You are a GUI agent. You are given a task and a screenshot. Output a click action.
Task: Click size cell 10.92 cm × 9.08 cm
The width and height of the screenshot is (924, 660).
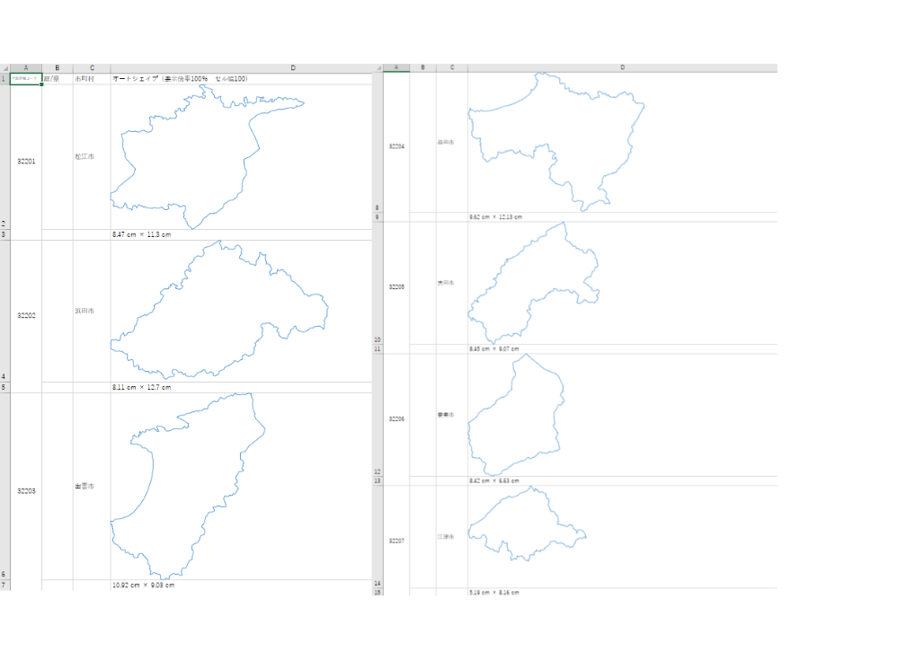point(242,585)
